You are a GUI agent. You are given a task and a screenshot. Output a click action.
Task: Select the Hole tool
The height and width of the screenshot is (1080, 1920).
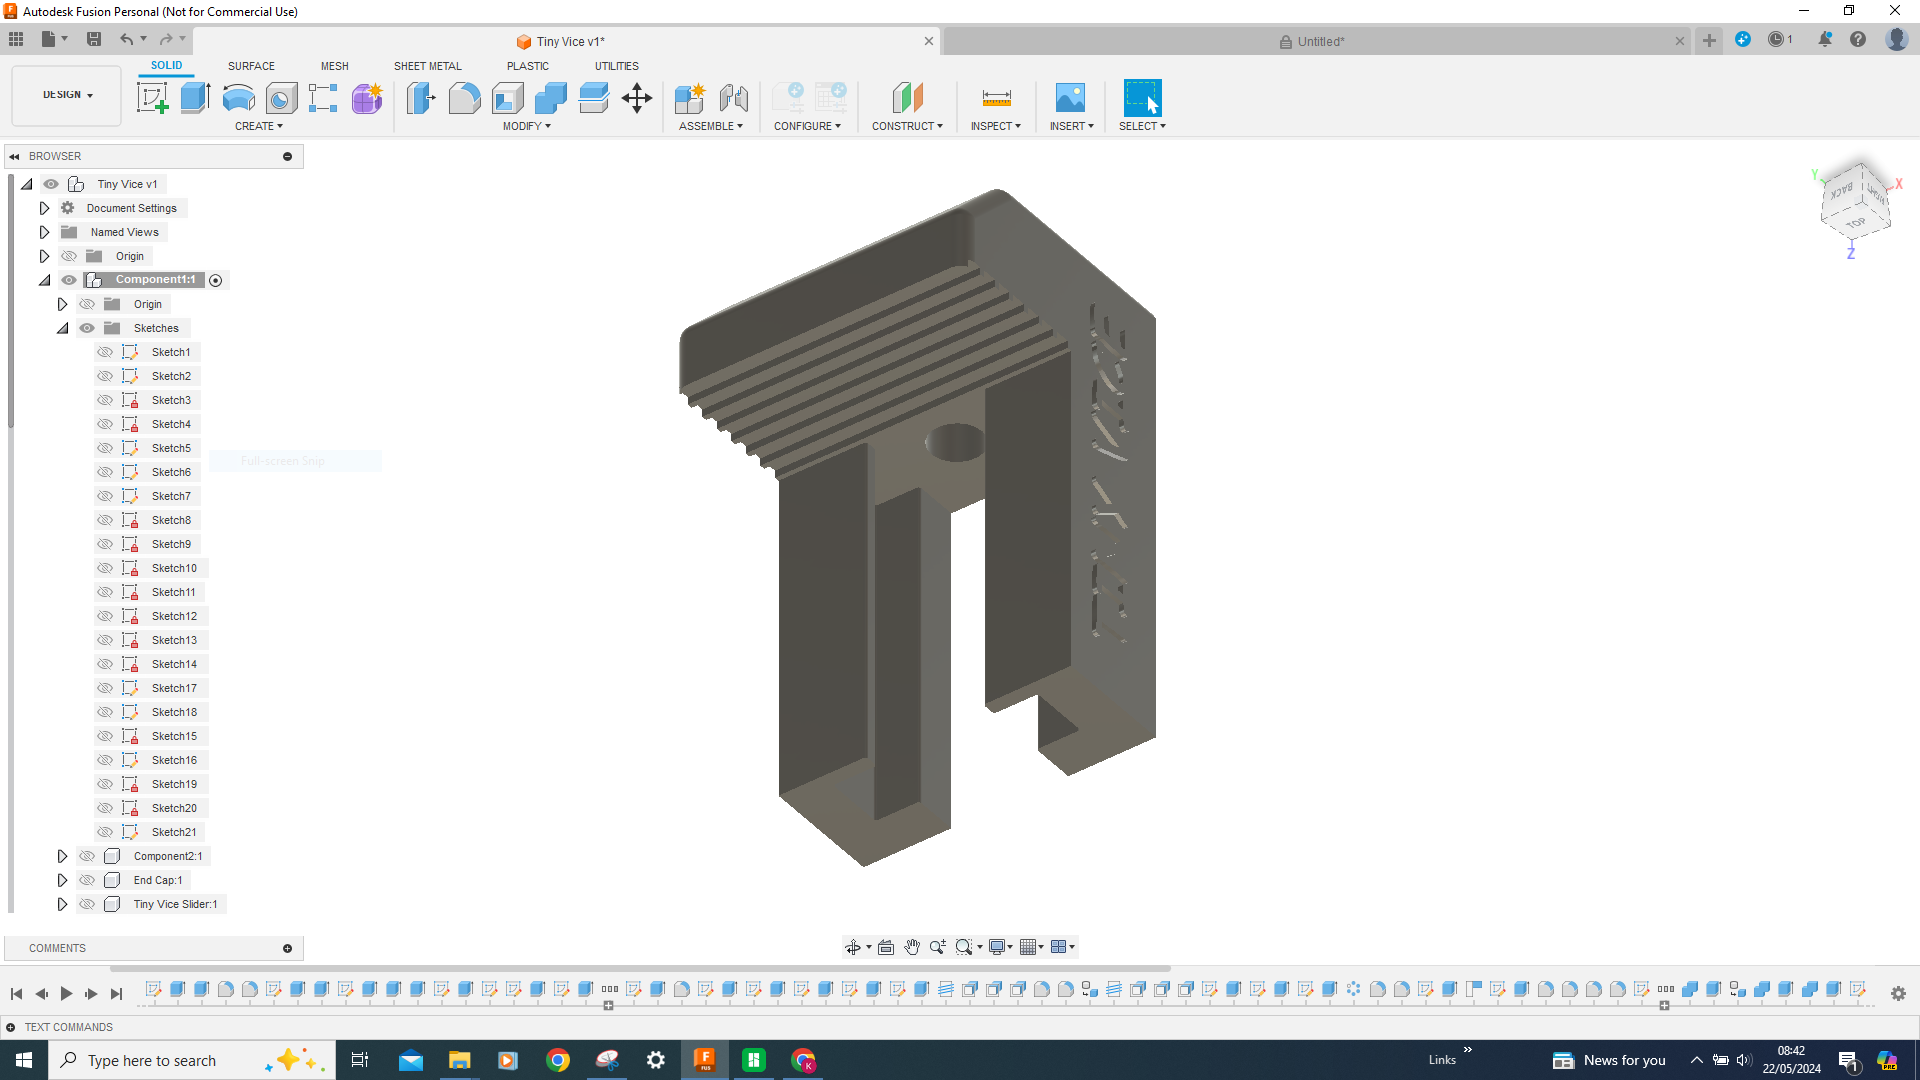[281, 98]
